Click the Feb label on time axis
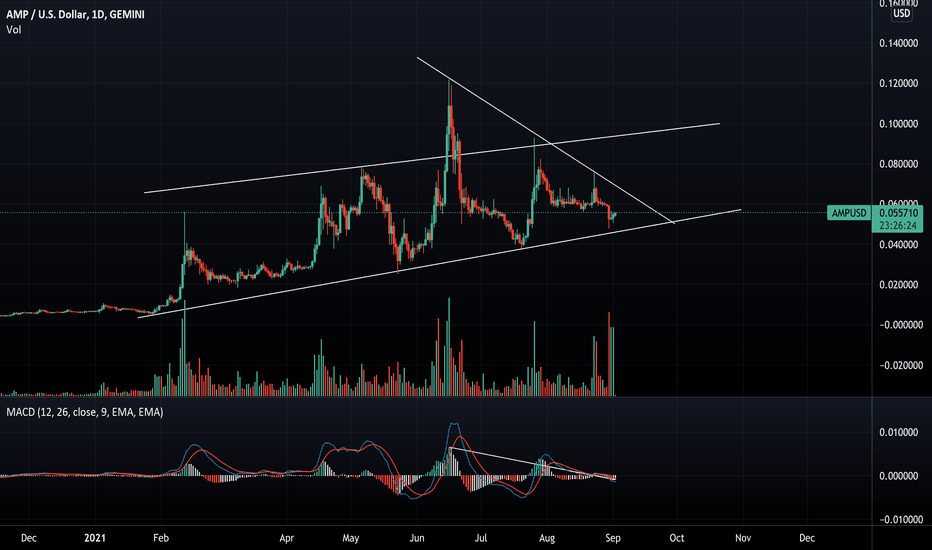932x550 pixels. [x=160, y=538]
